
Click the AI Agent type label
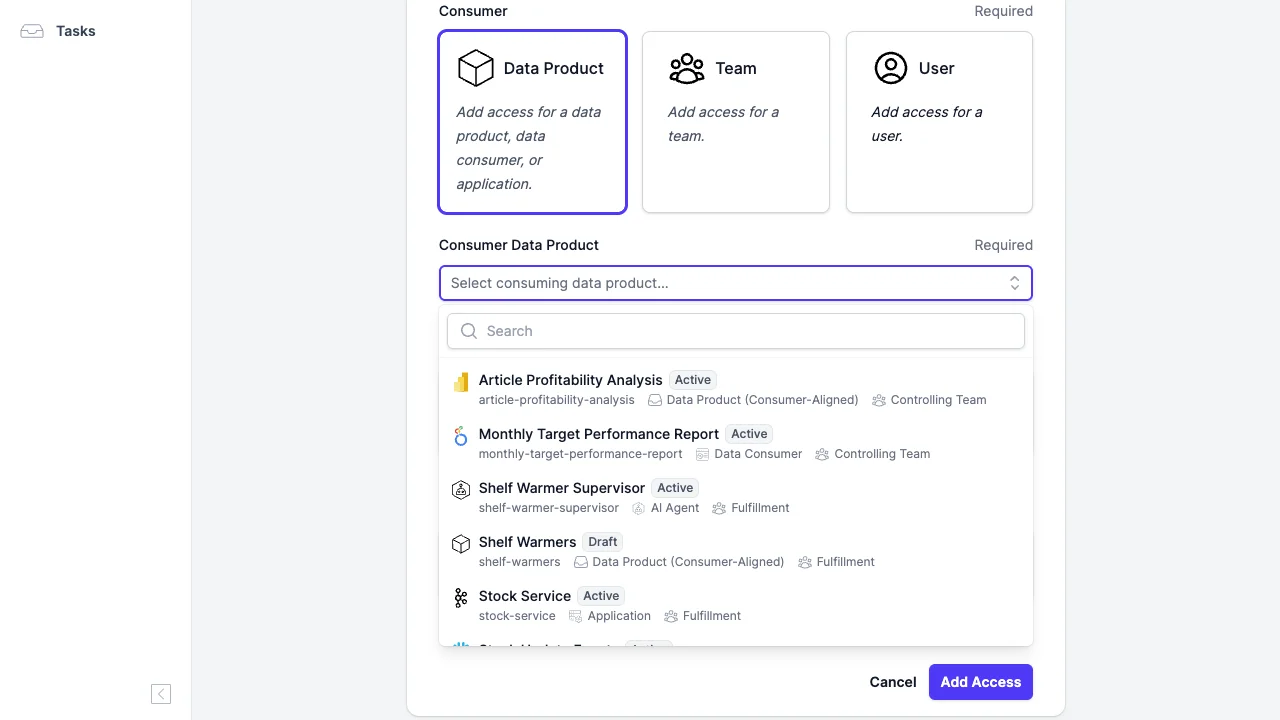(675, 508)
